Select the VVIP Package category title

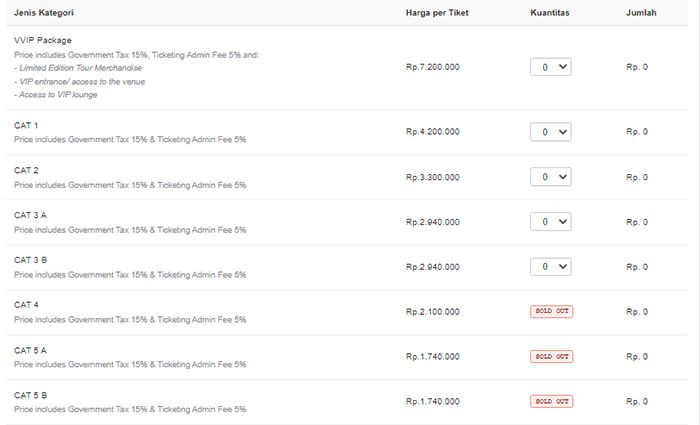[43, 41]
